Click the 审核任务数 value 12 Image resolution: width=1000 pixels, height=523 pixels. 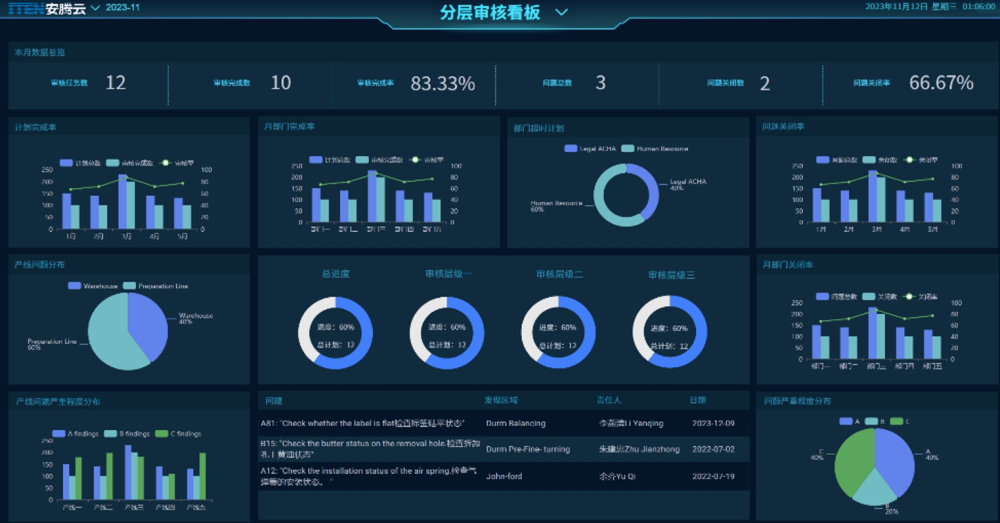(x=115, y=83)
